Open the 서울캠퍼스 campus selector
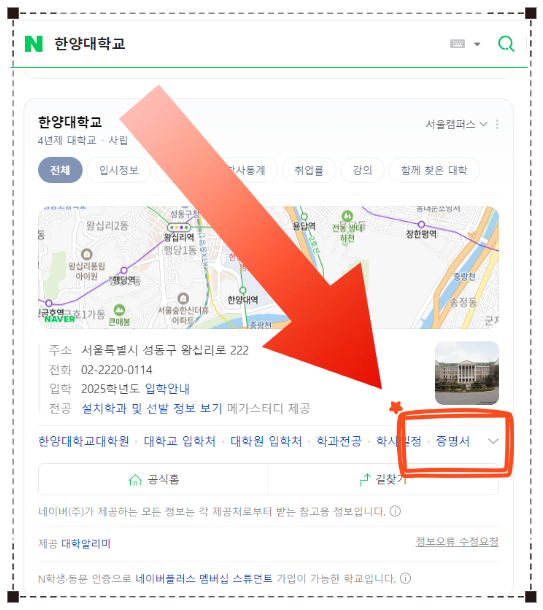The image size is (543, 610). click(456, 124)
